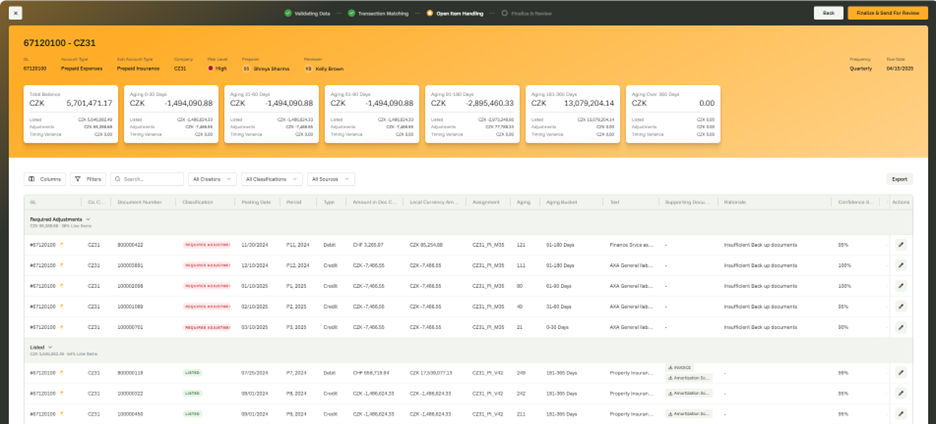The height and width of the screenshot is (424, 936).
Task: Click the edit pencil for document 900000422
Action: coord(900,244)
